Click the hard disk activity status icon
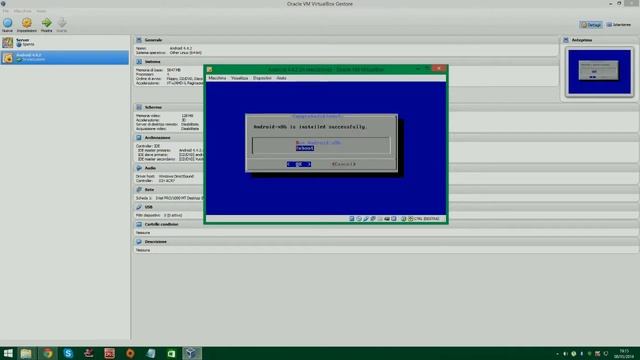The width and height of the screenshot is (640, 360). click(352, 219)
